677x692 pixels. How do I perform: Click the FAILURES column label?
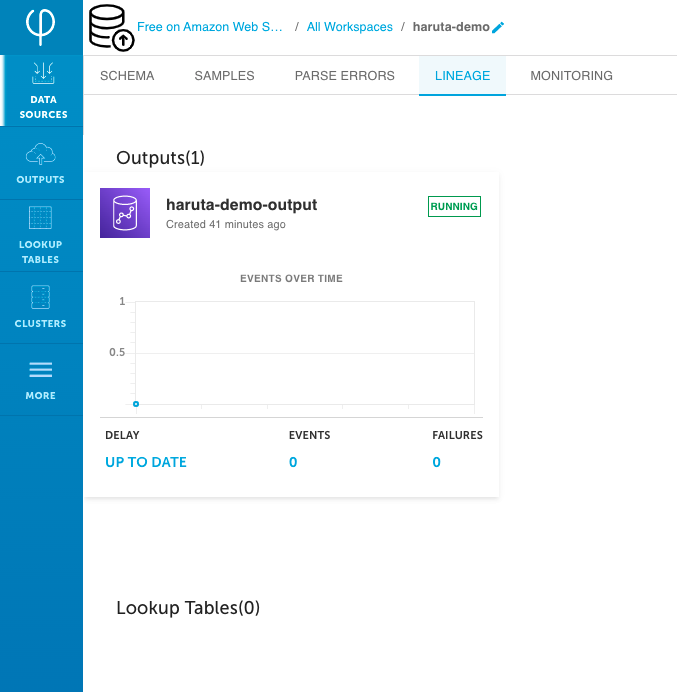pyautogui.click(x=457, y=435)
